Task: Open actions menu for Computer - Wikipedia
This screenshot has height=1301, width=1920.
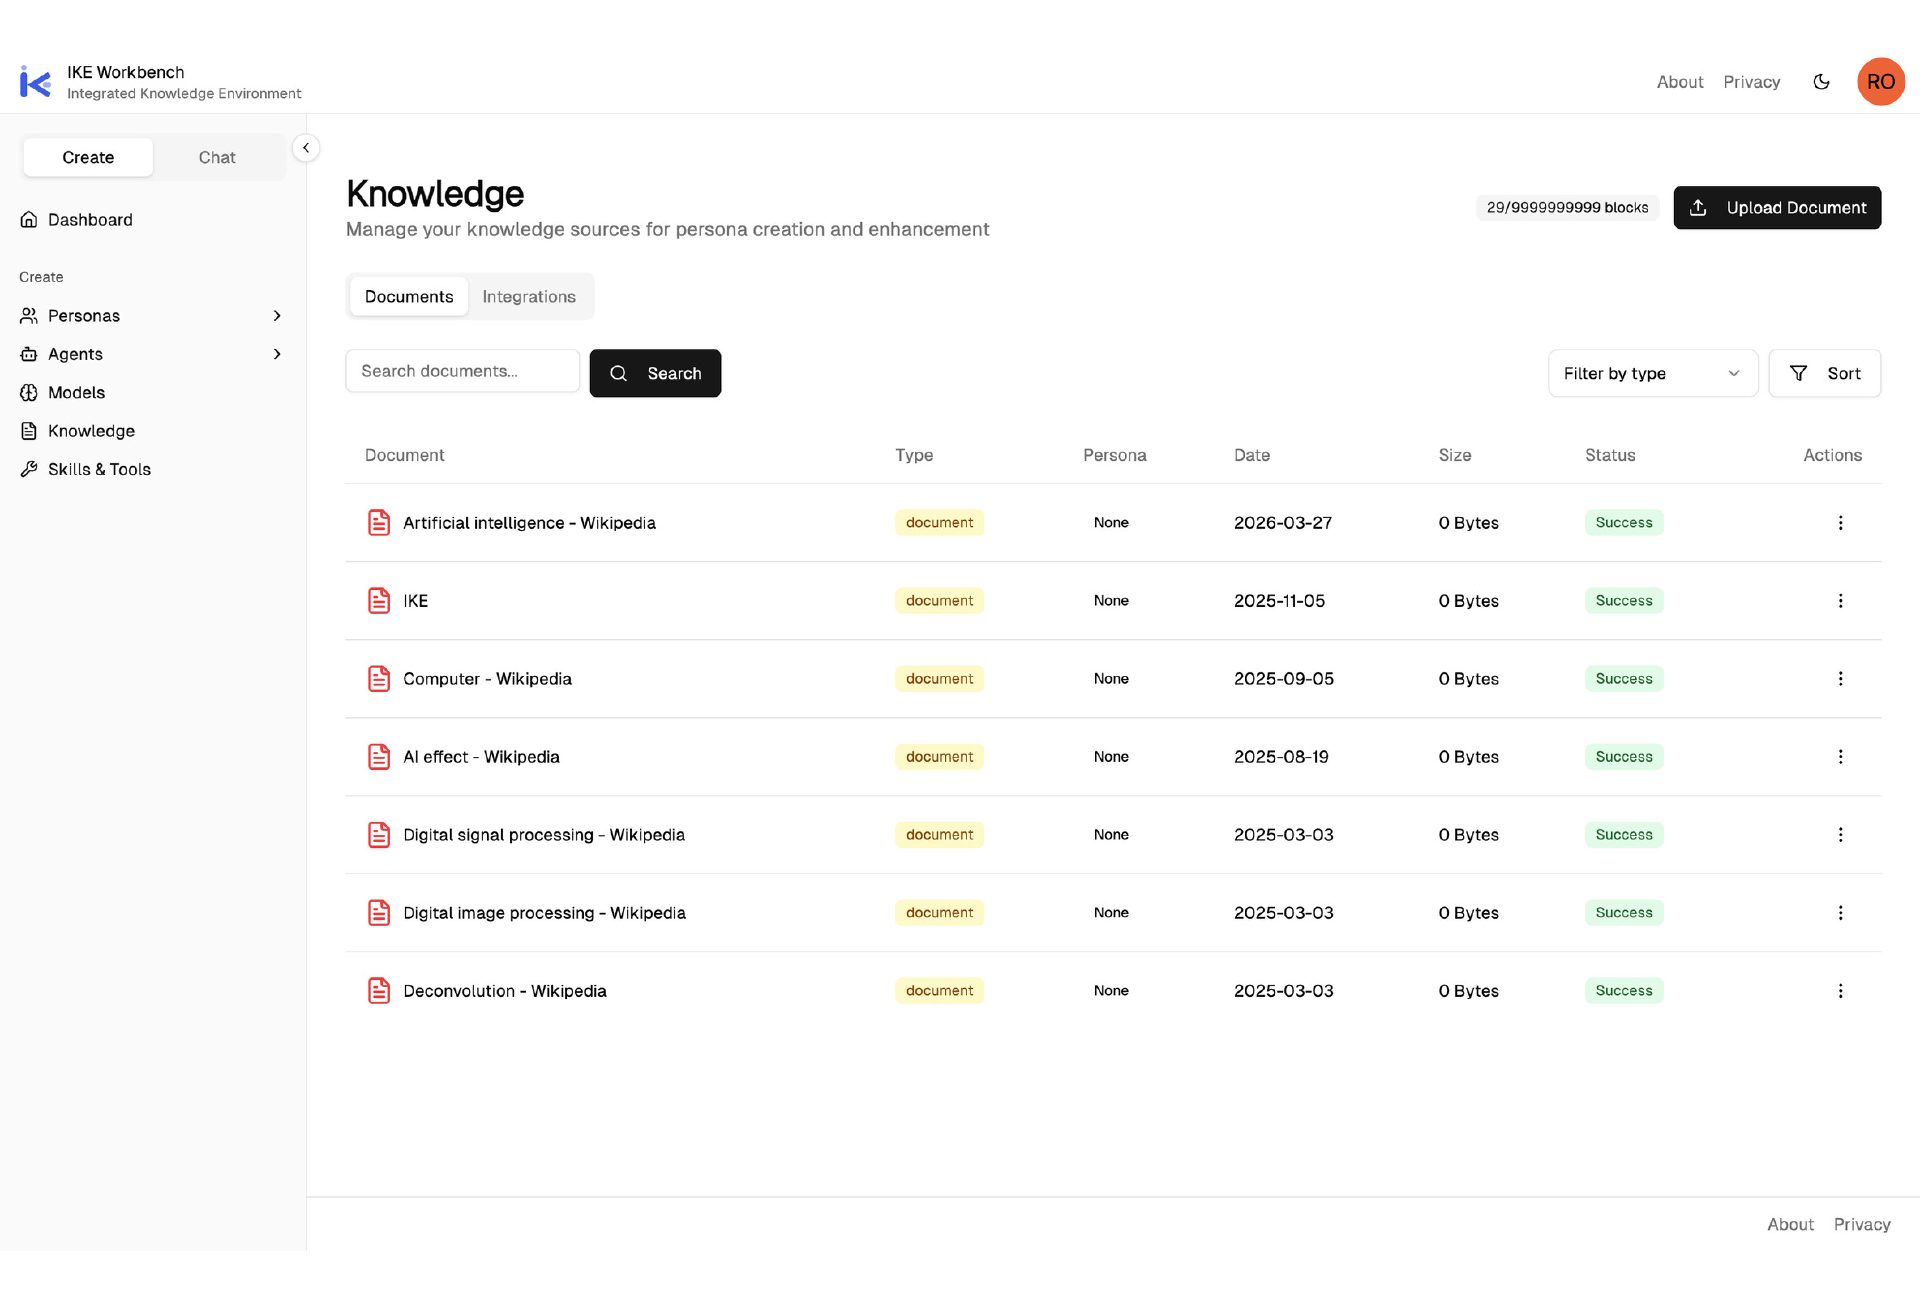Action: coord(1840,679)
